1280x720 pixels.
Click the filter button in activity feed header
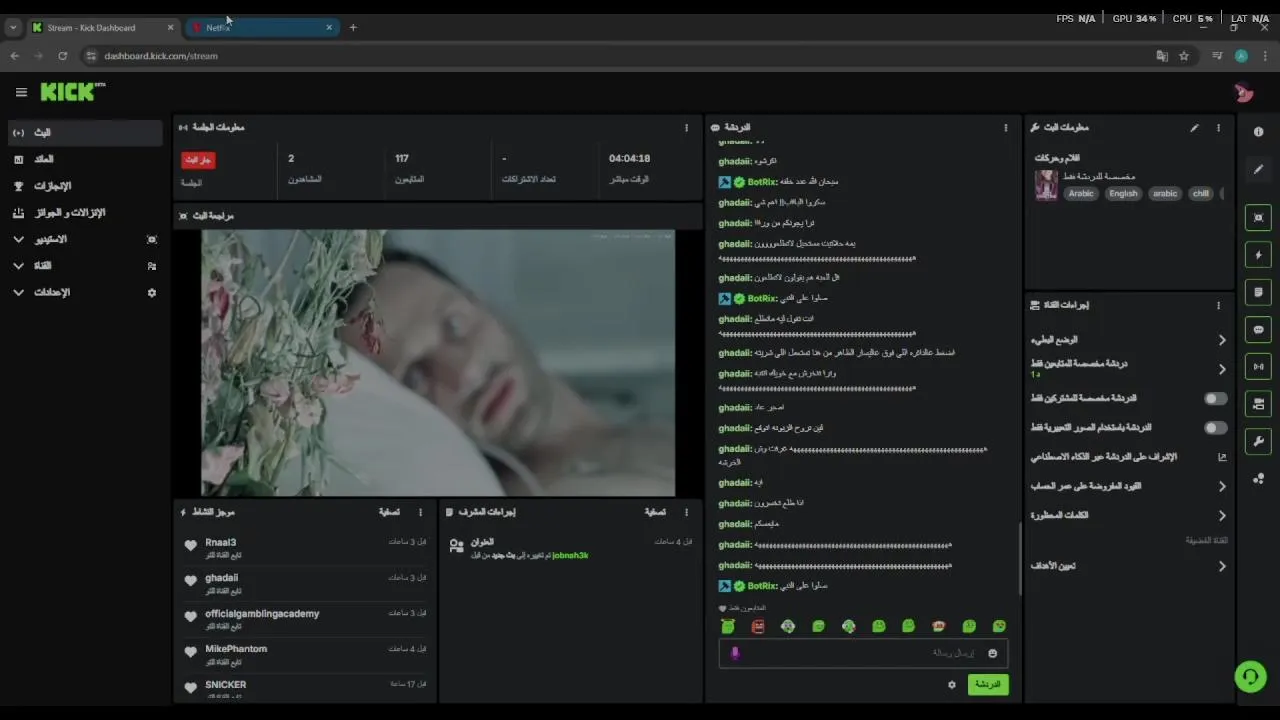click(x=389, y=512)
